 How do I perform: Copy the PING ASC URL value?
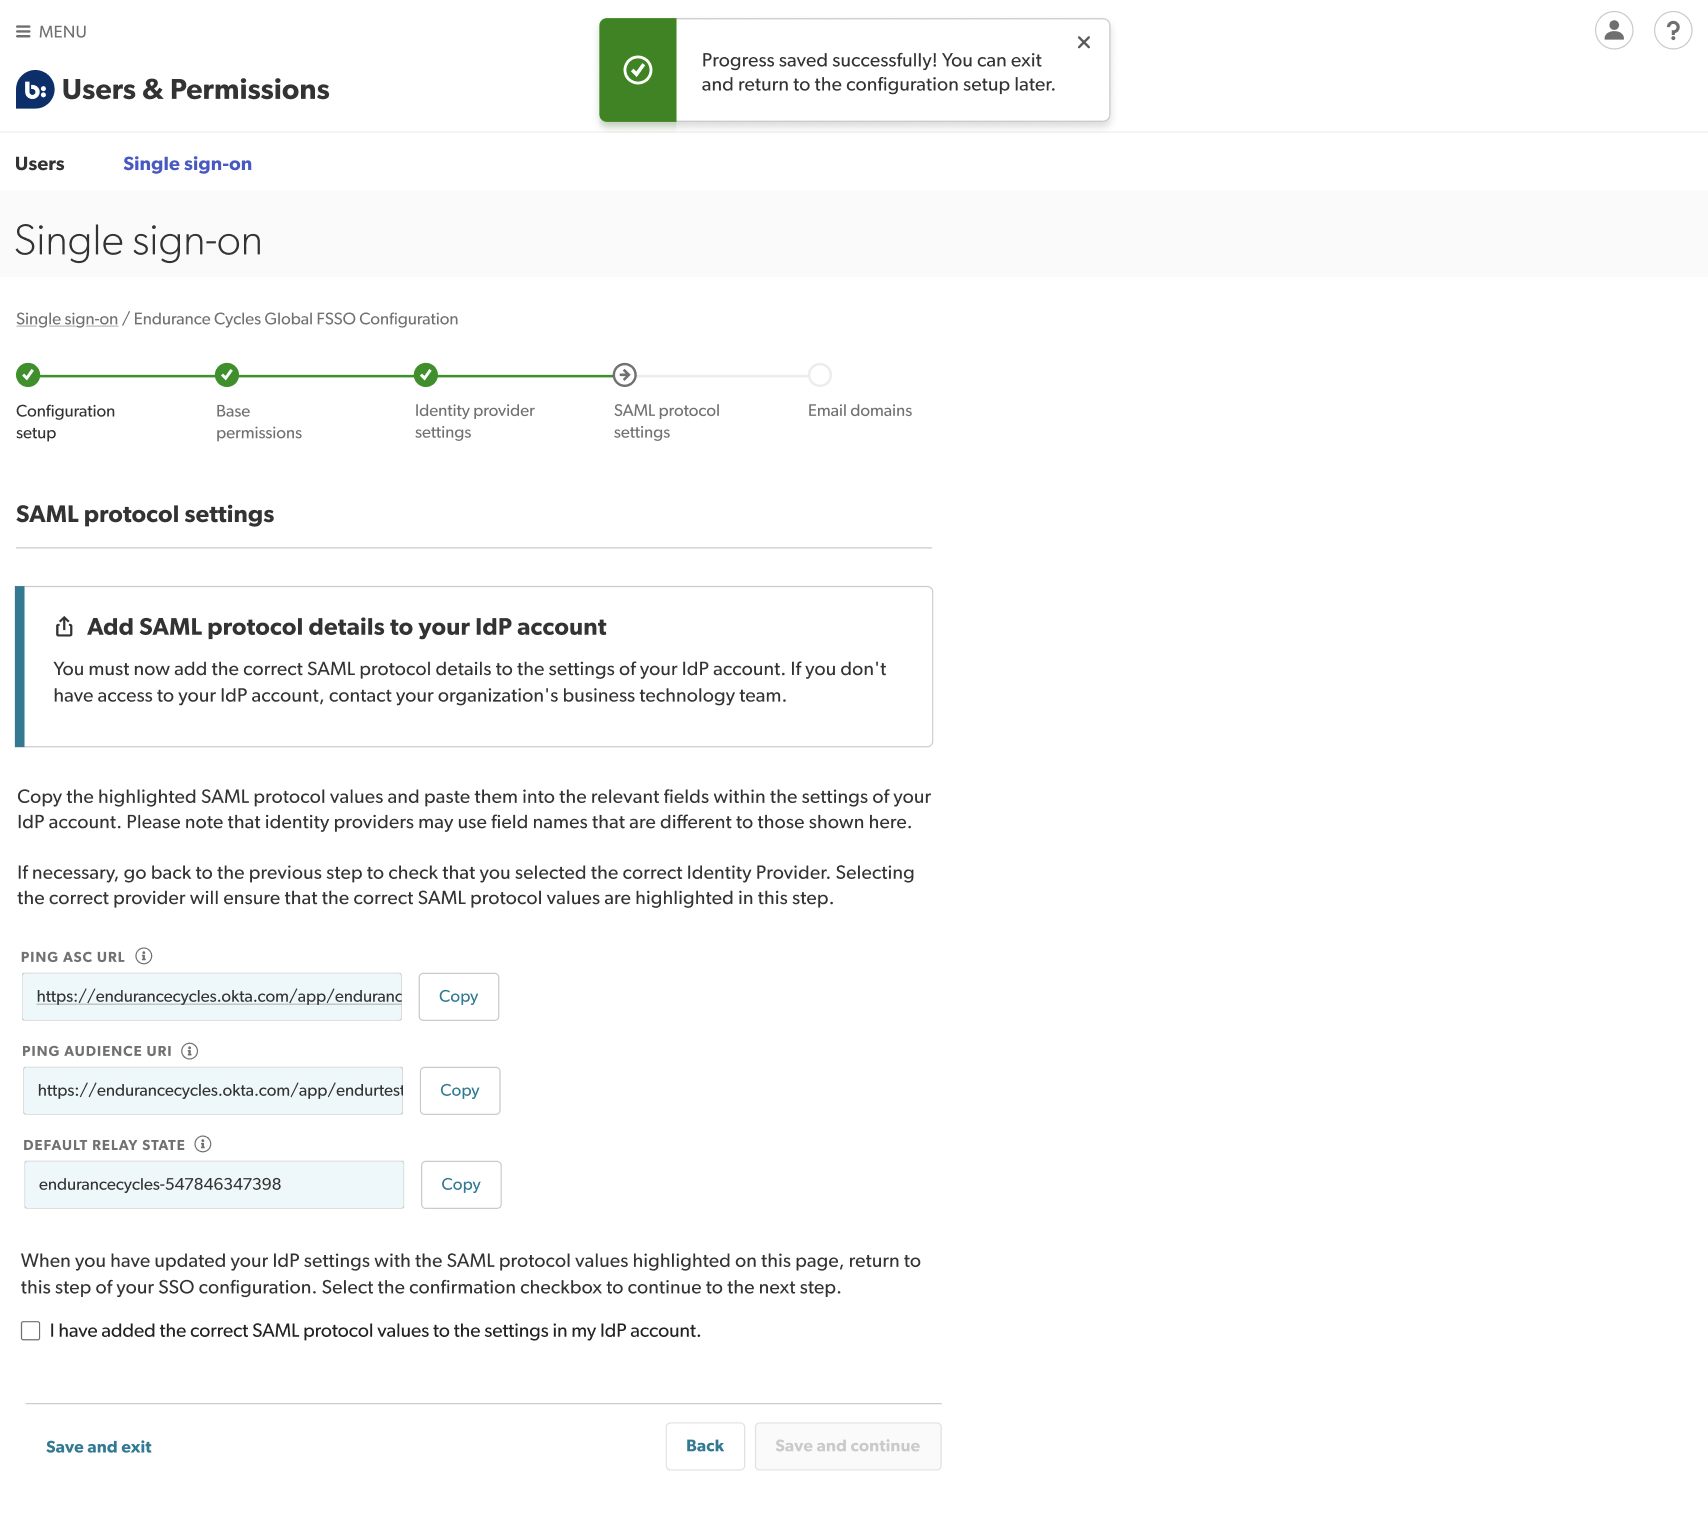[458, 997]
